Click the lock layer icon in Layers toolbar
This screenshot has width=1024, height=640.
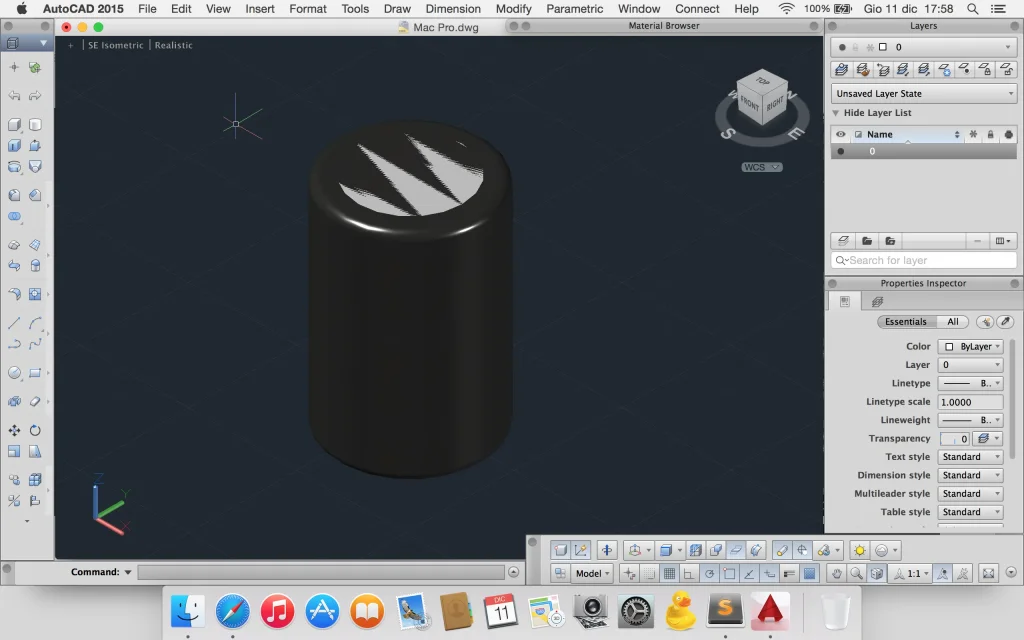click(x=985, y=69)
